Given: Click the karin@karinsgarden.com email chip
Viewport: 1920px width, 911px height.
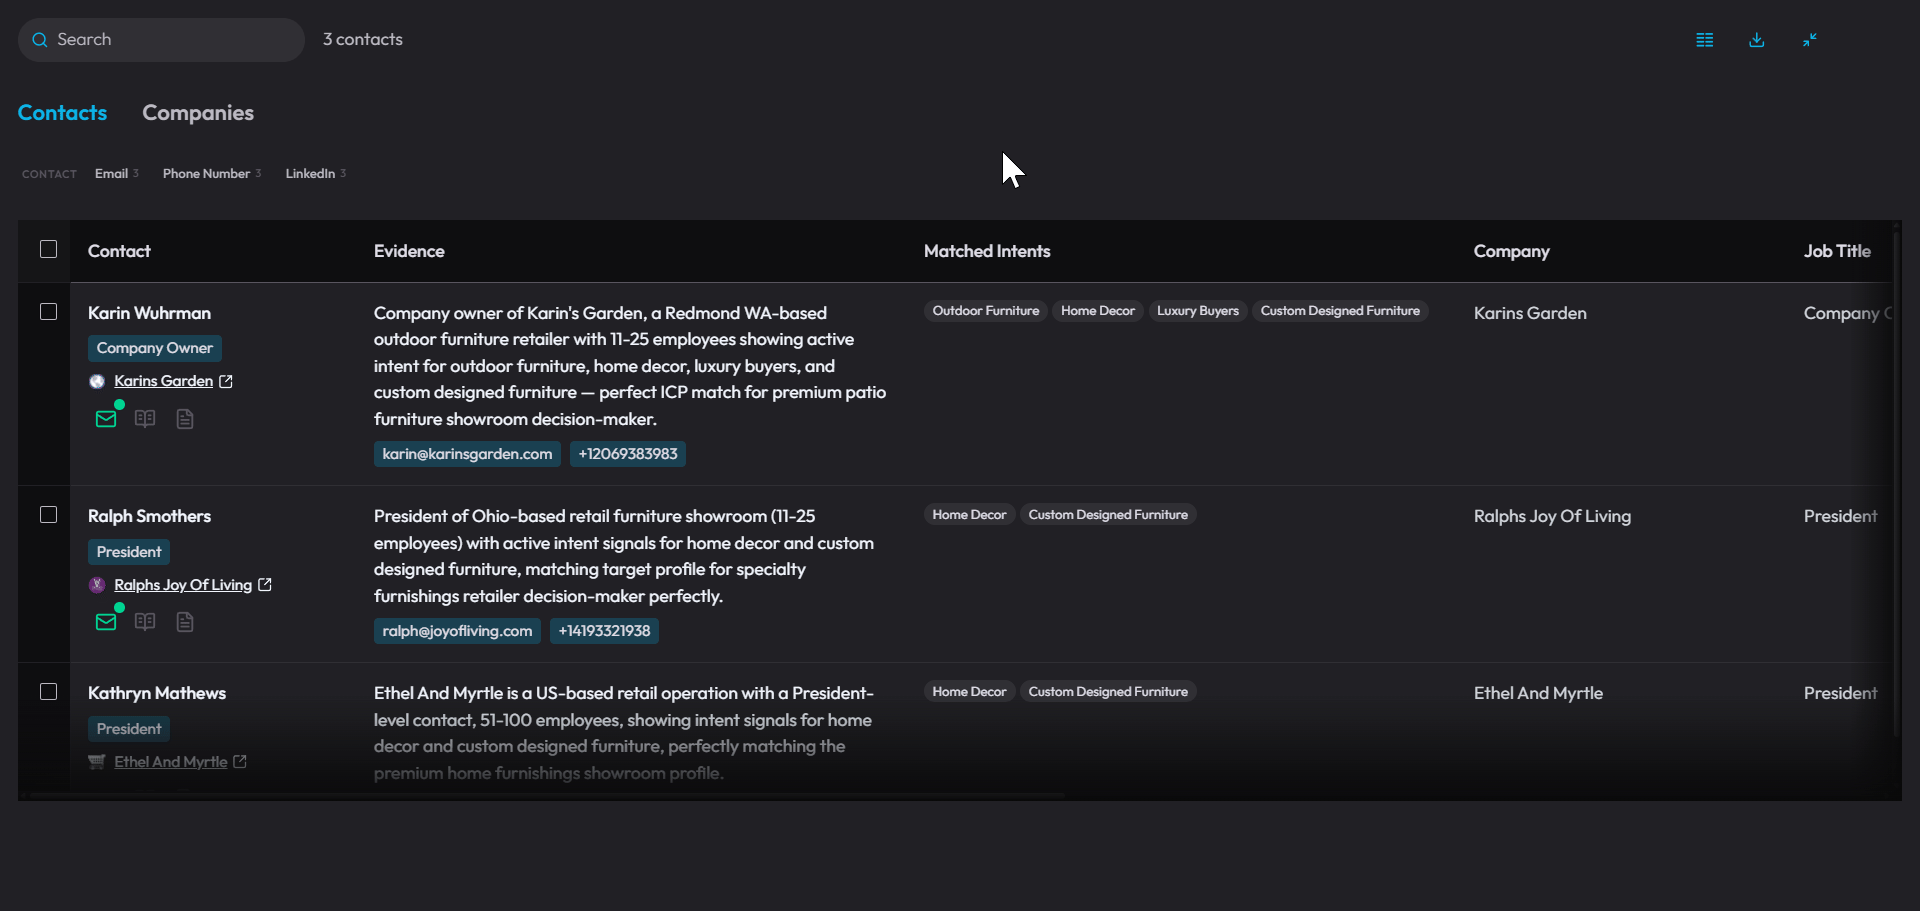Looking at the screenshot, I should point(467,454).
